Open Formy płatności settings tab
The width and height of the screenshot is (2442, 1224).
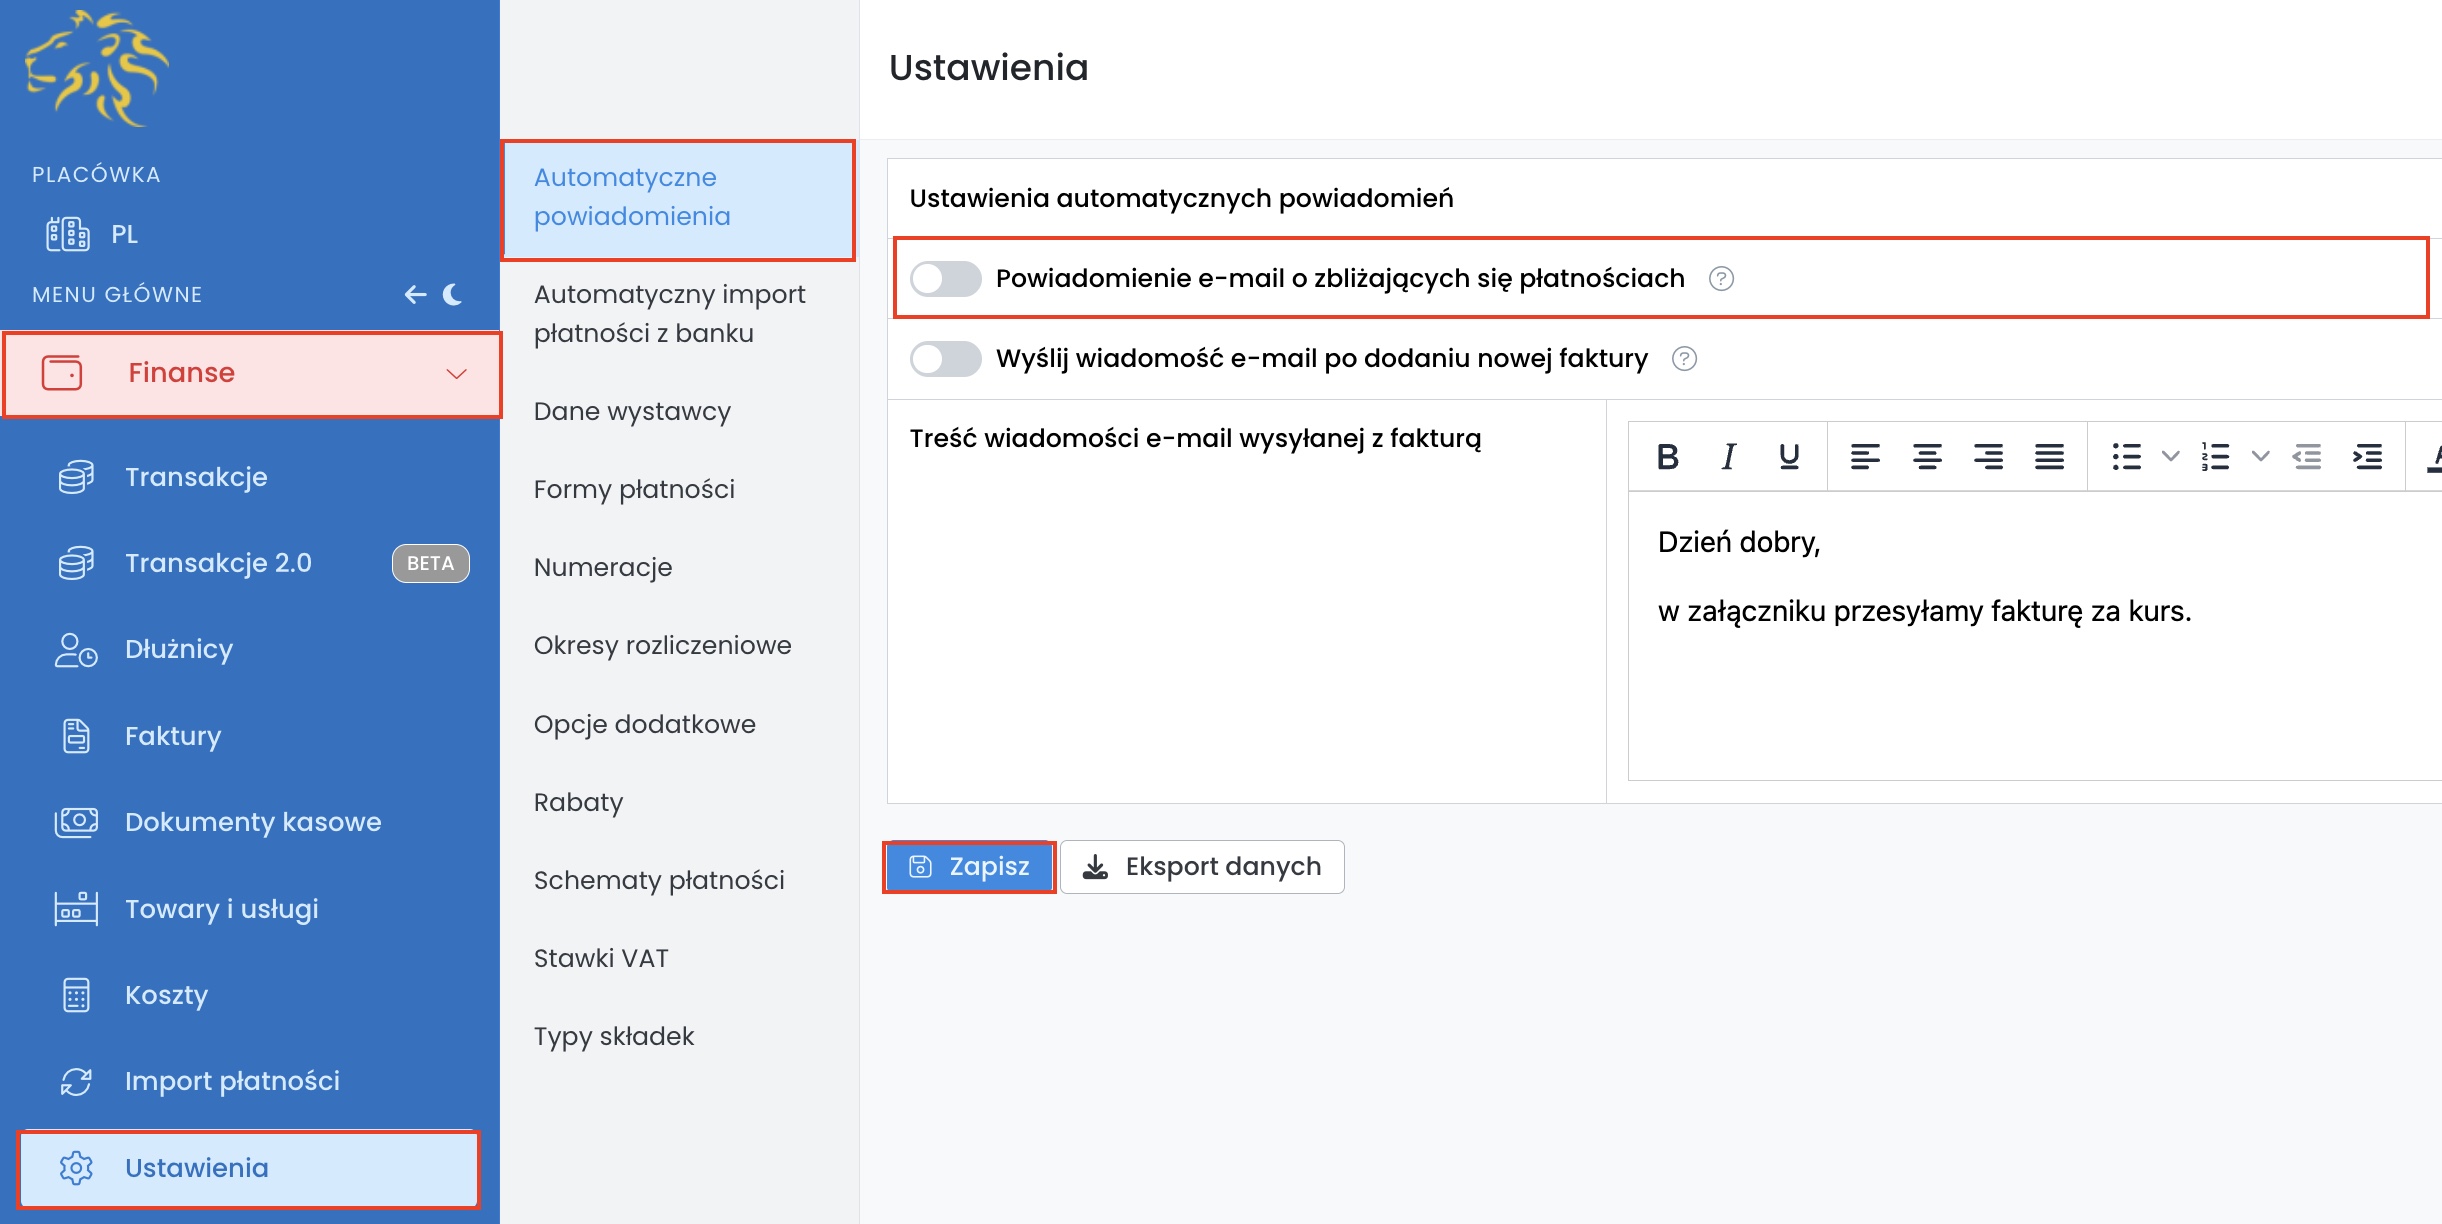click(x=634, y=489)
